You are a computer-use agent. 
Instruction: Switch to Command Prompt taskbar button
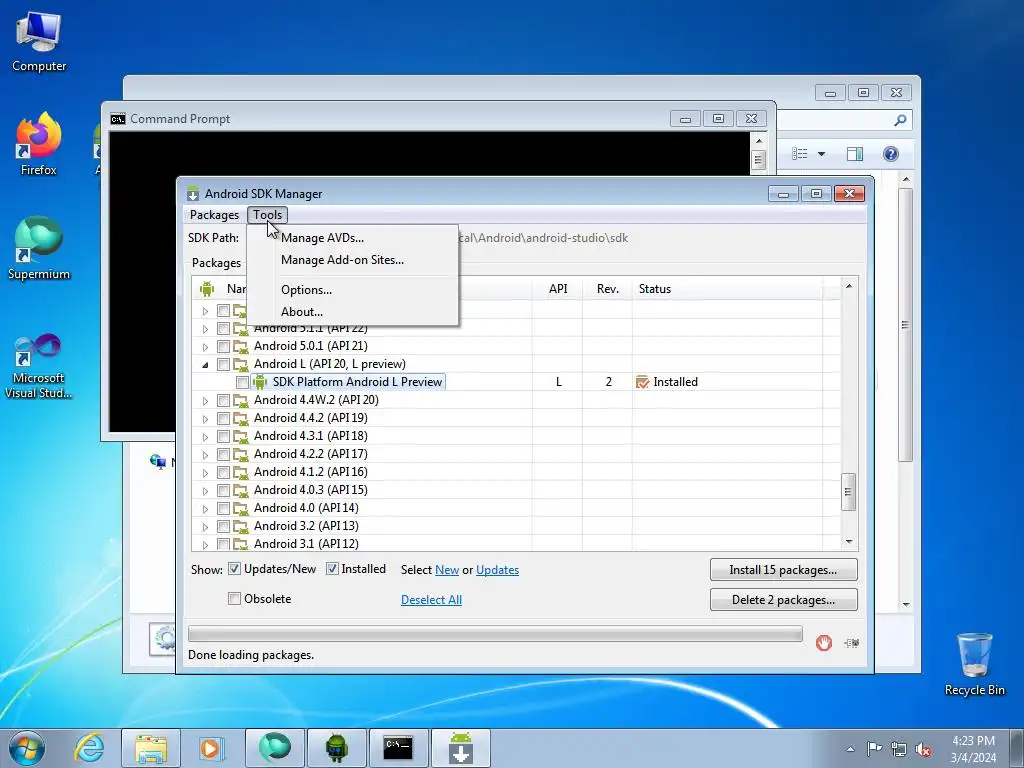(x=398, y=748)
